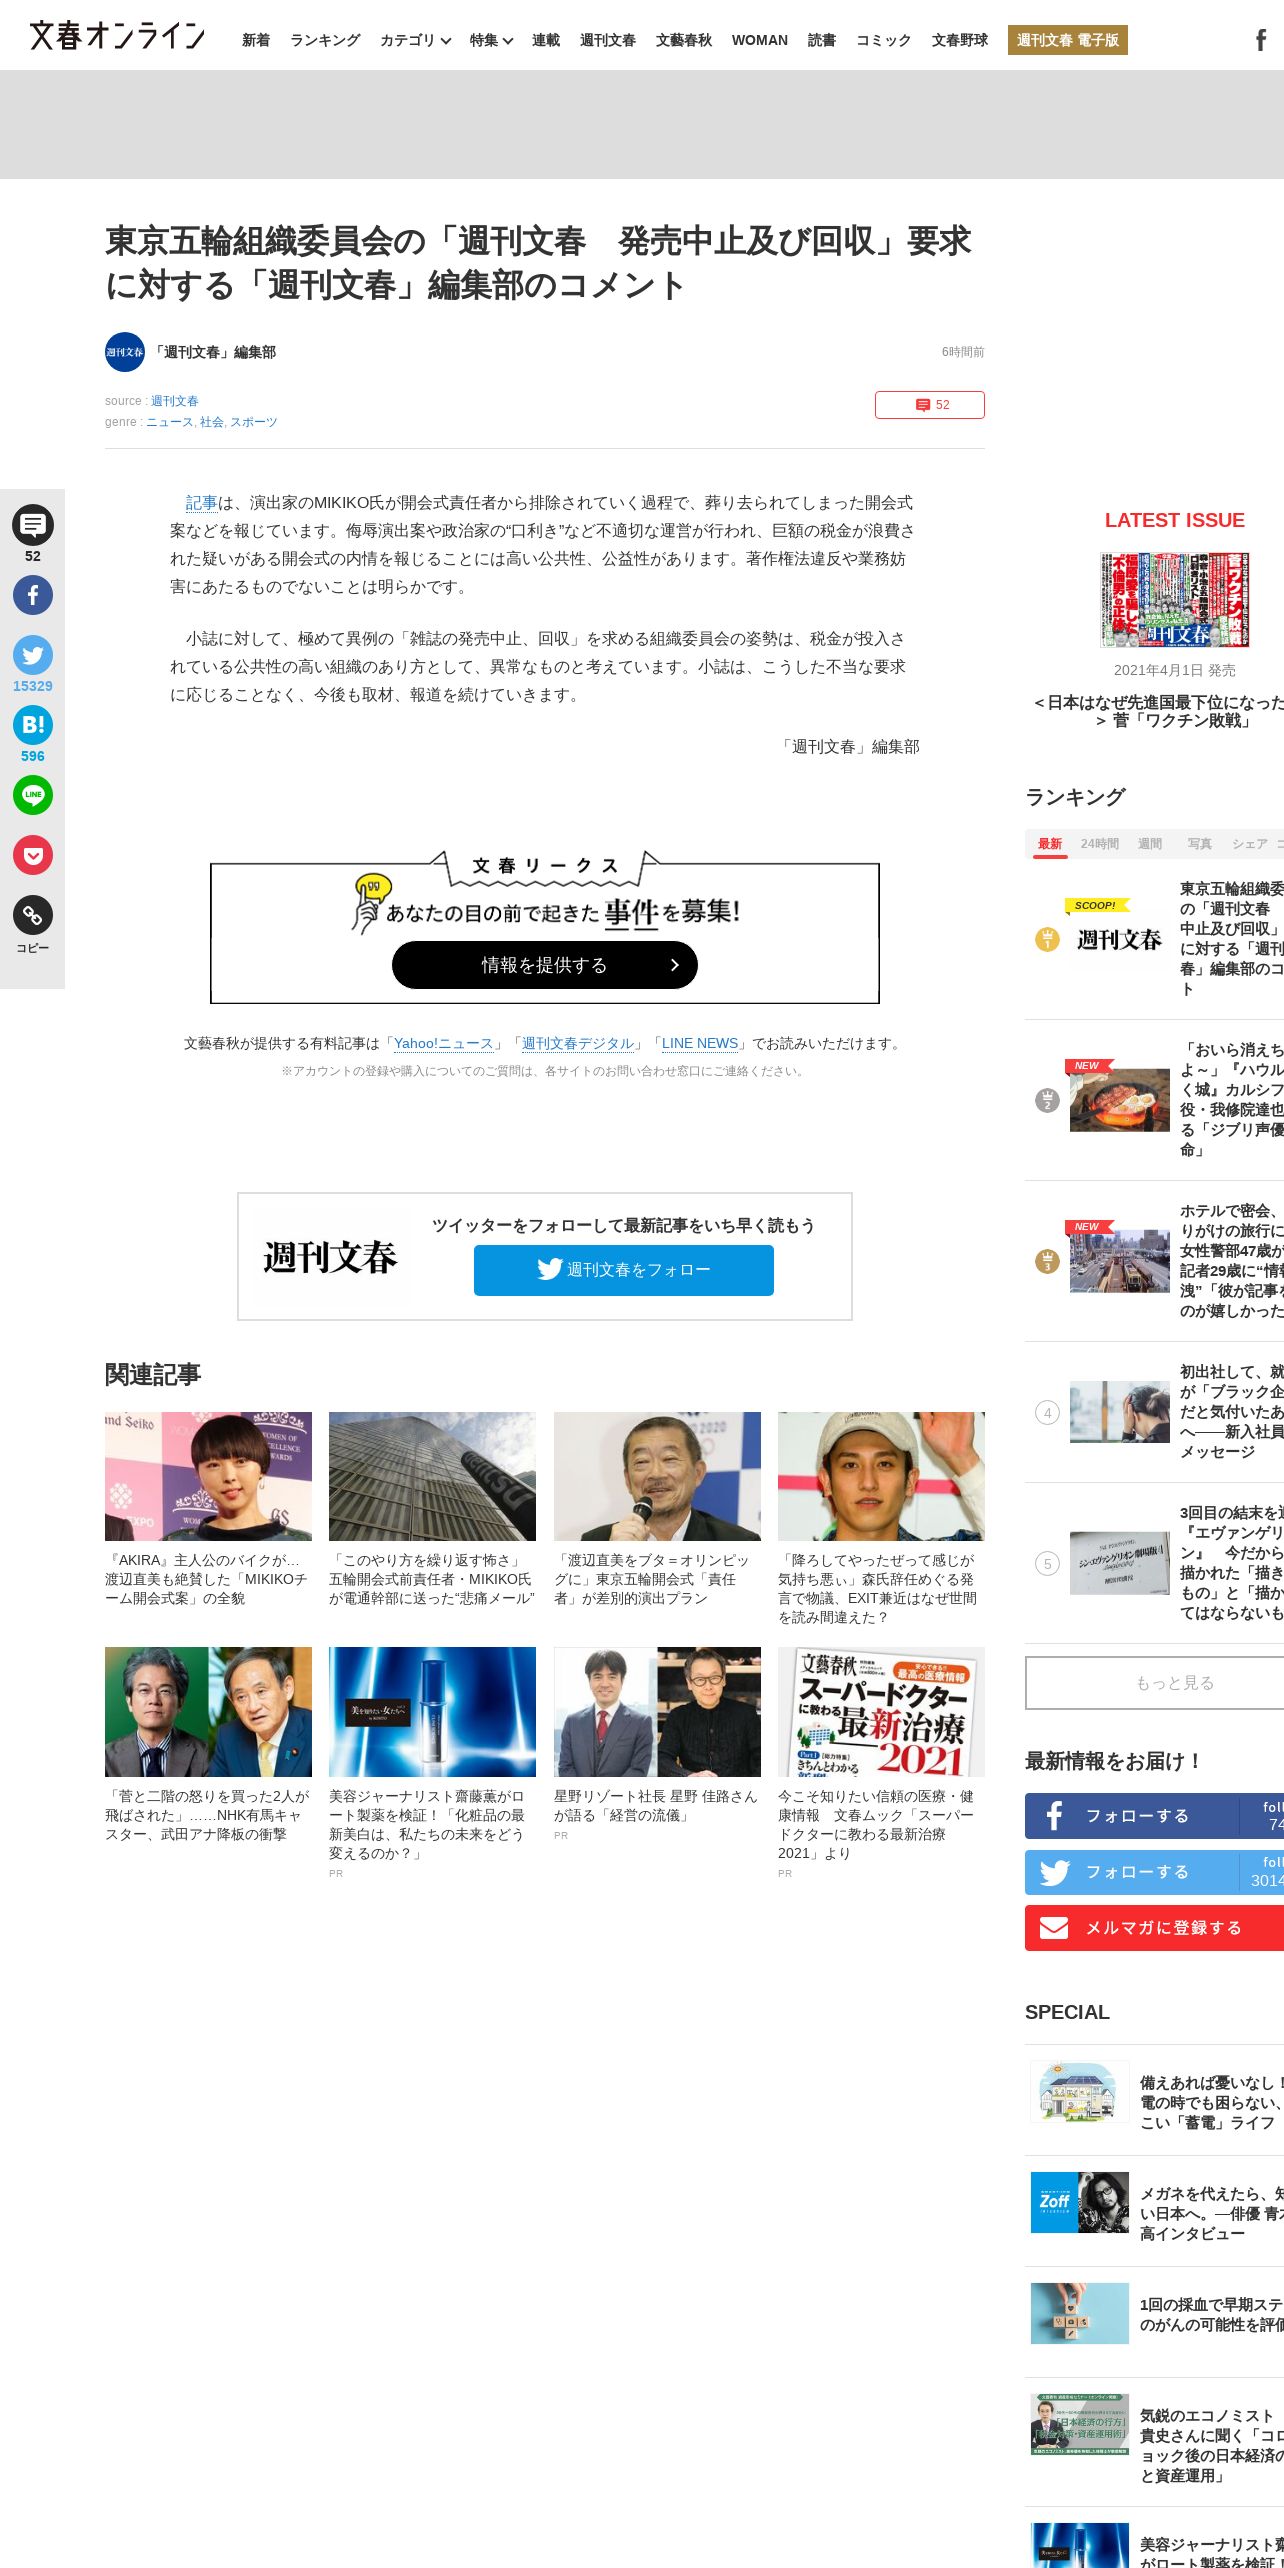Open the Bunshun Online logo homepage
This screenshot has width=1284, height=2568.
tap(117, 36)
